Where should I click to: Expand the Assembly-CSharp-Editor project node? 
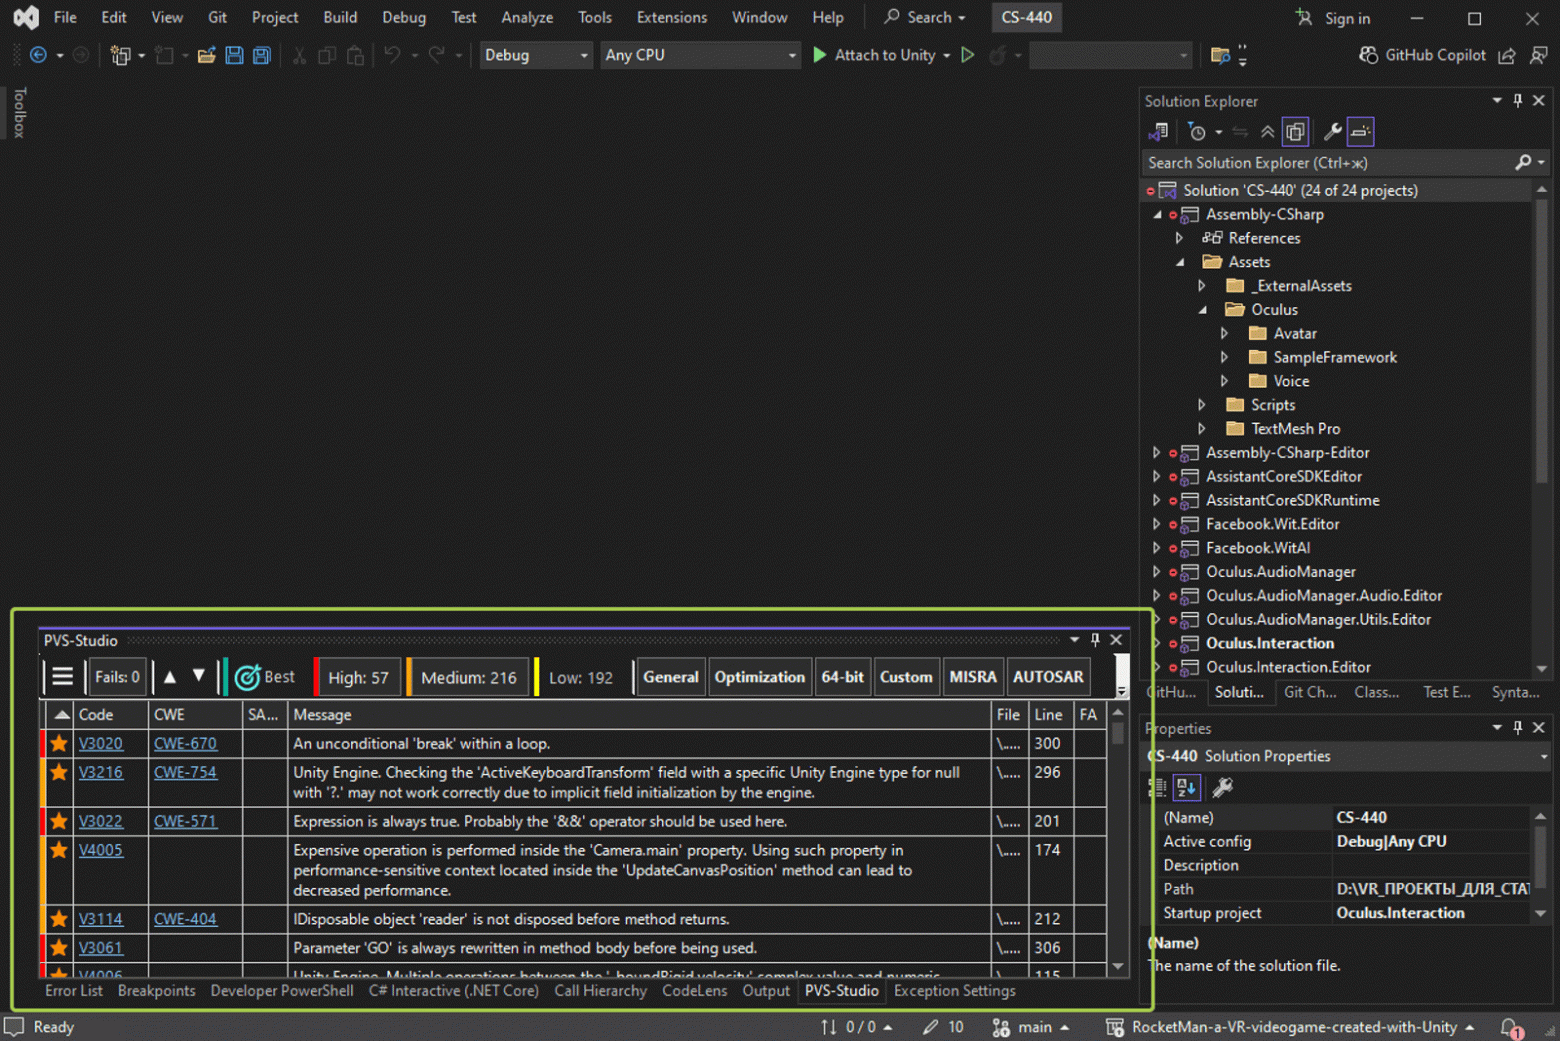(x=1157, y=453)
